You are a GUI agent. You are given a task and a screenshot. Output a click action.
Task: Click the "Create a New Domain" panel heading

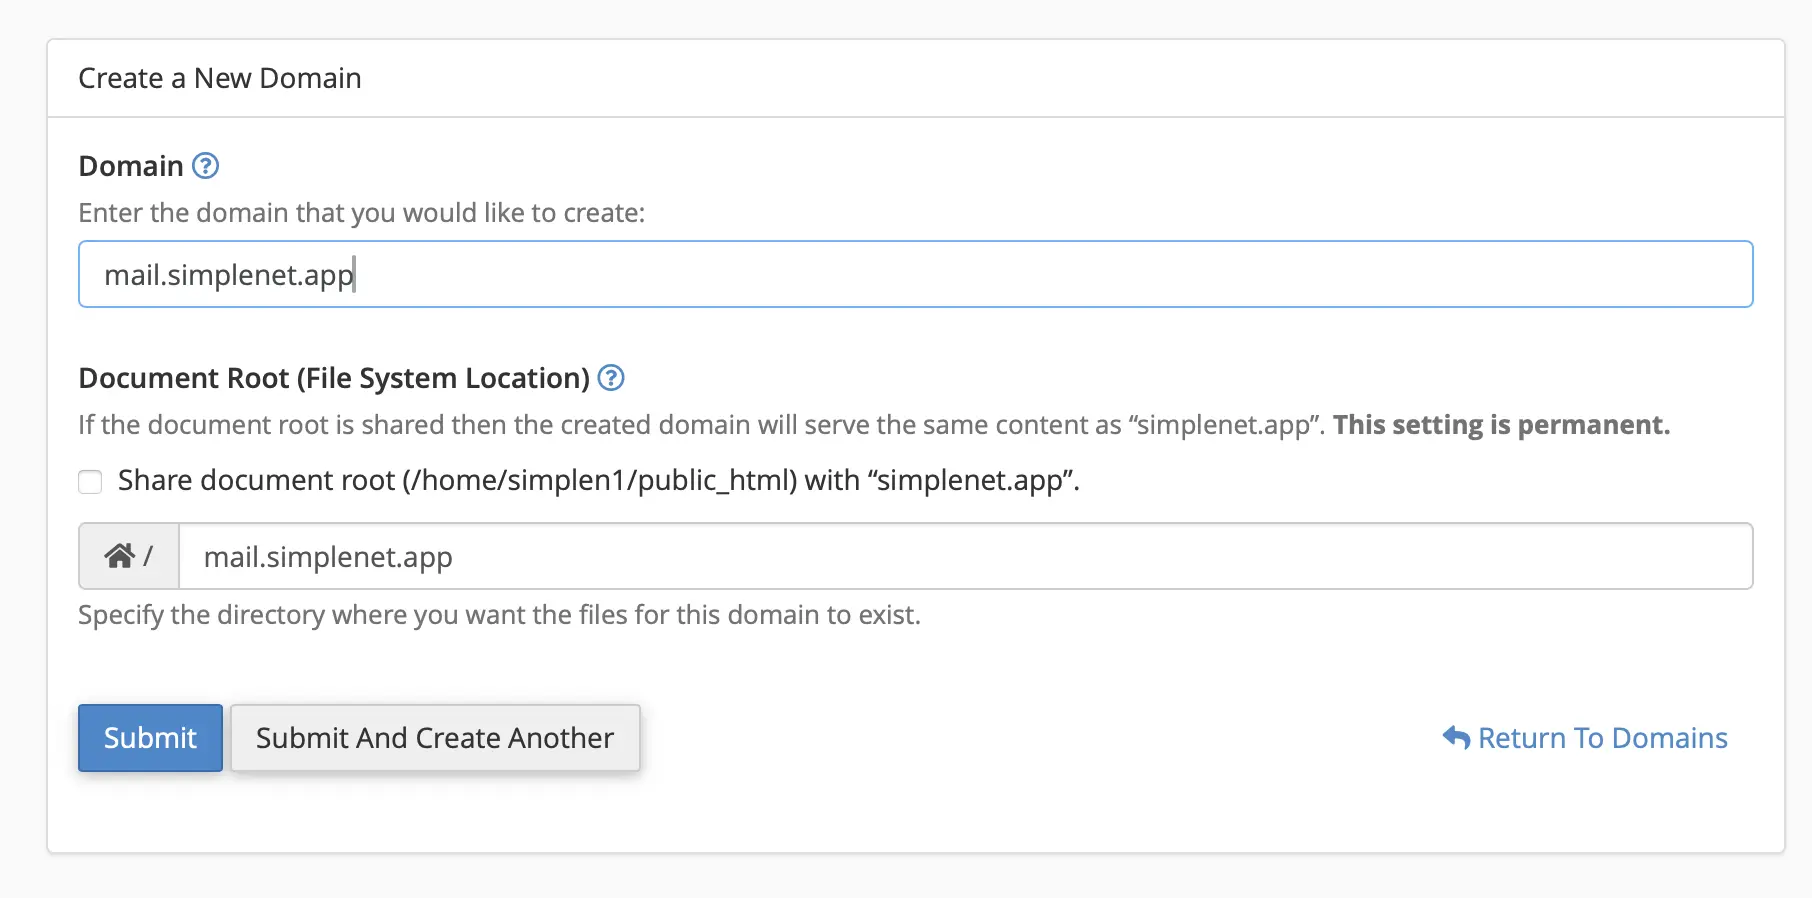pos(220,78)
